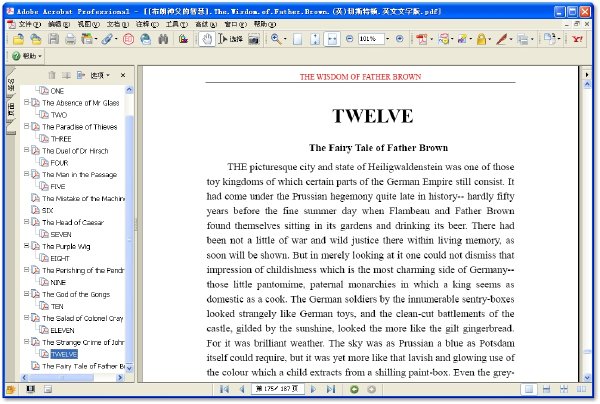Open the bookmarks 选项 options dropdown

[100, 75]
